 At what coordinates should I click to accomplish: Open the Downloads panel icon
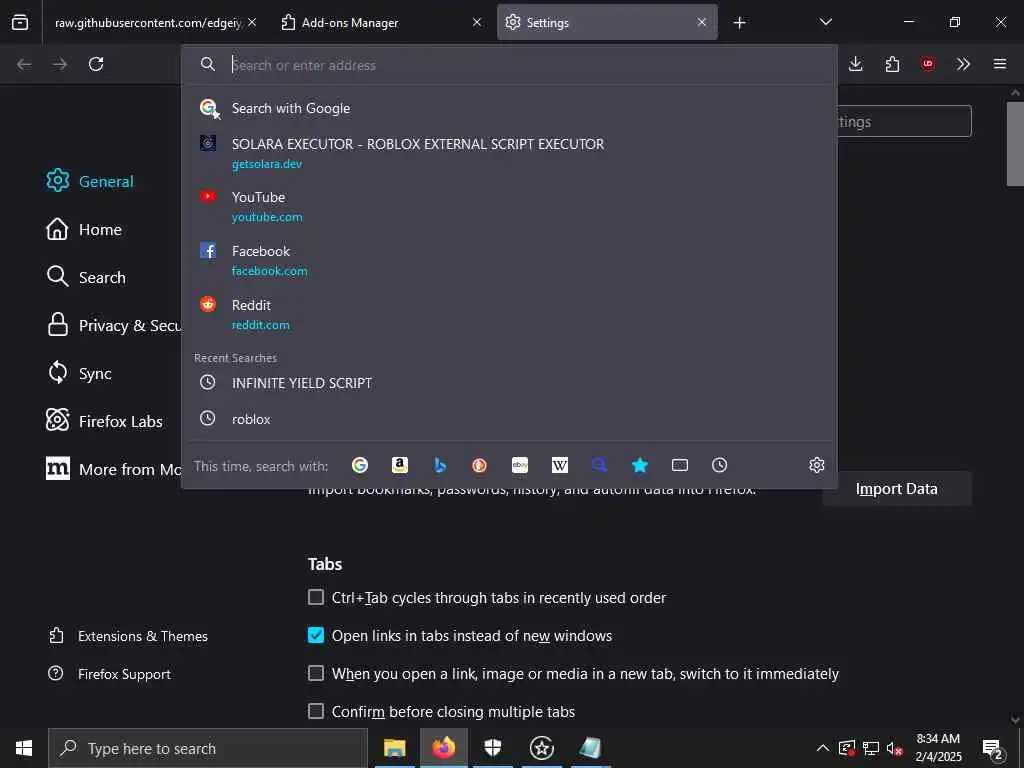tap(856, 64)
